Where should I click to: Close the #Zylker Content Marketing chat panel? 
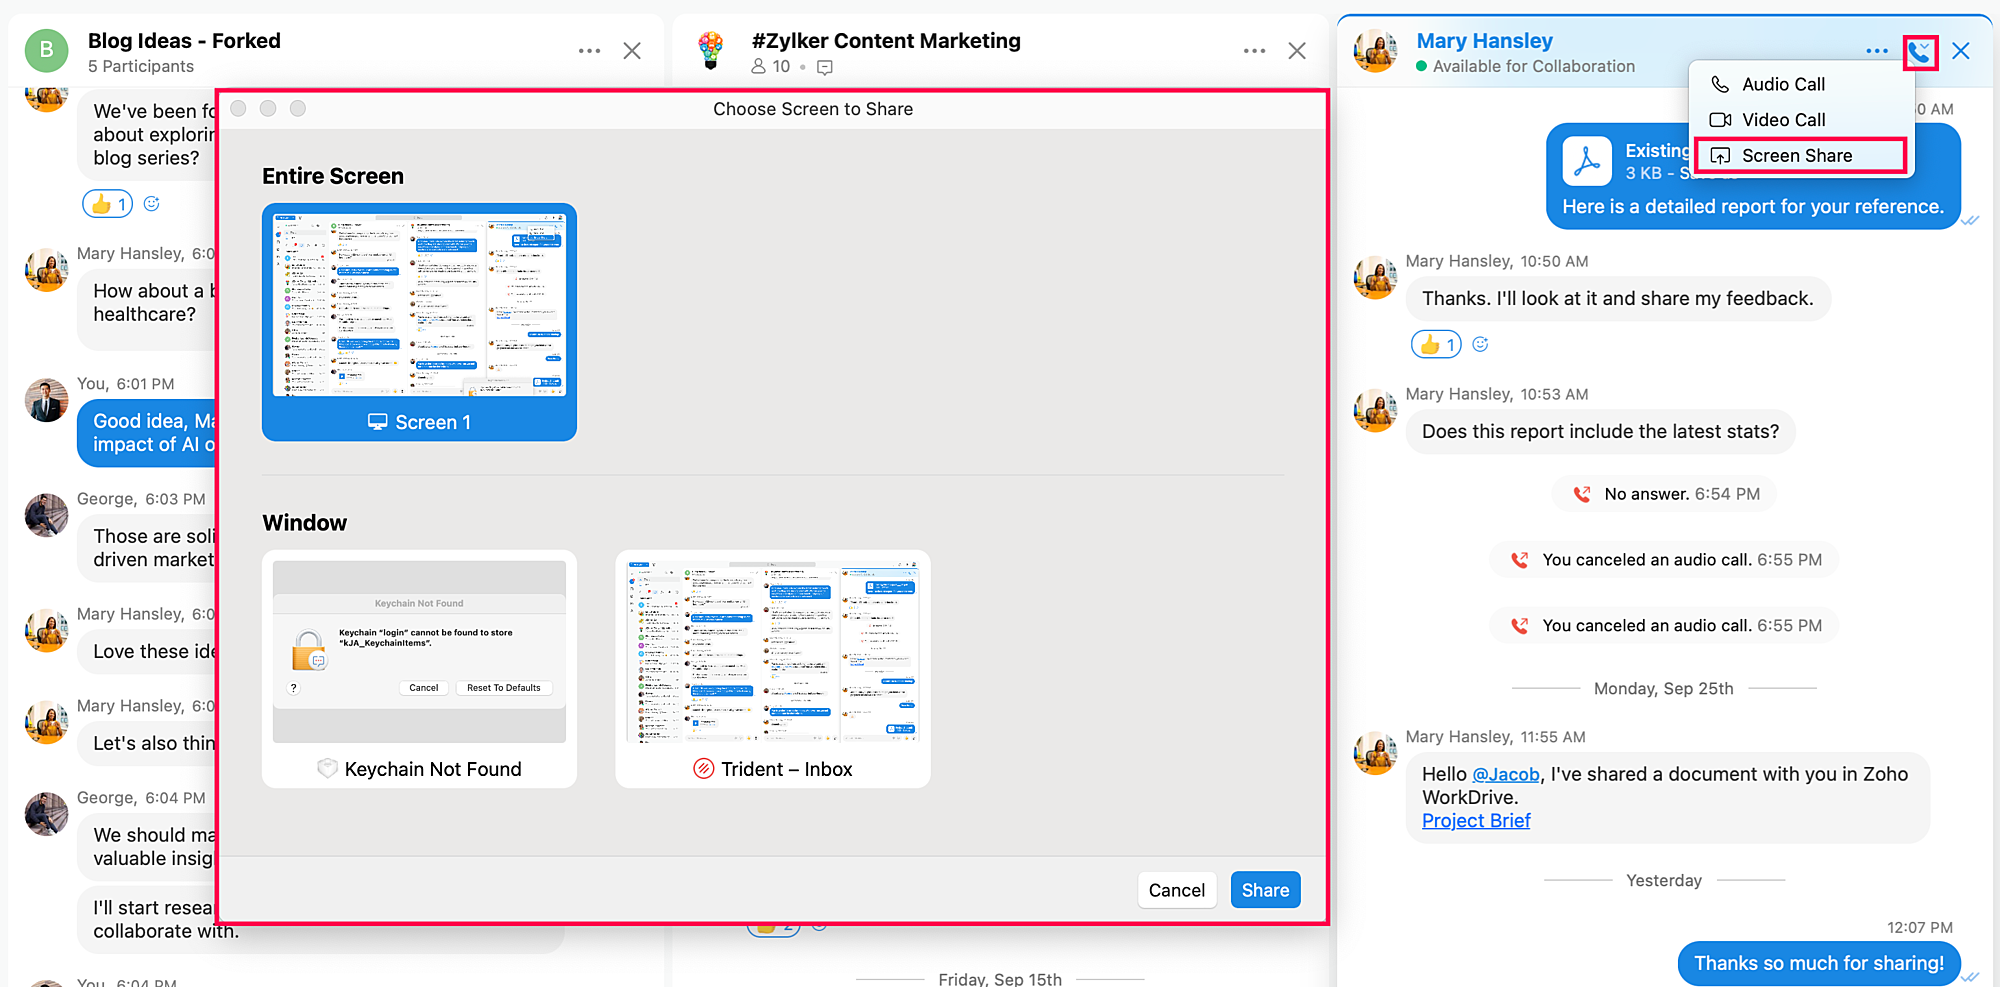coord(1297,51)
